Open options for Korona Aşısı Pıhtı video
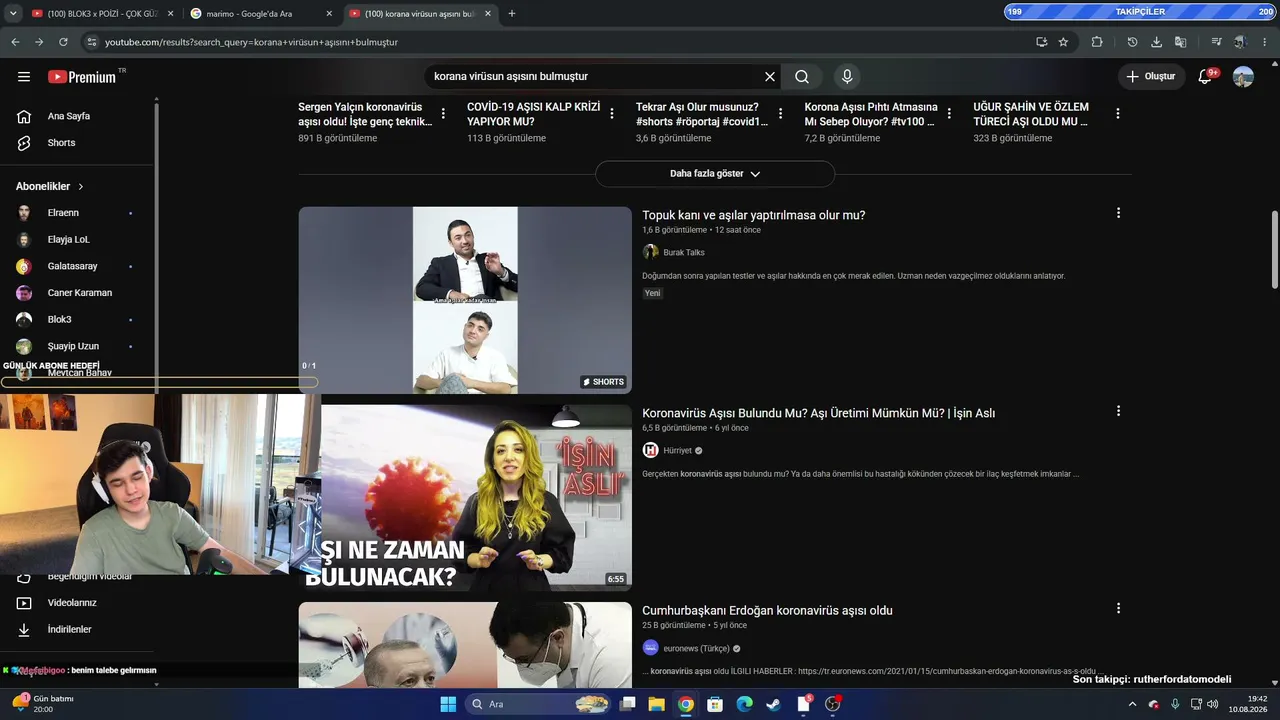The height and width of the screenshot is (720, 1280). pos(949,114)
